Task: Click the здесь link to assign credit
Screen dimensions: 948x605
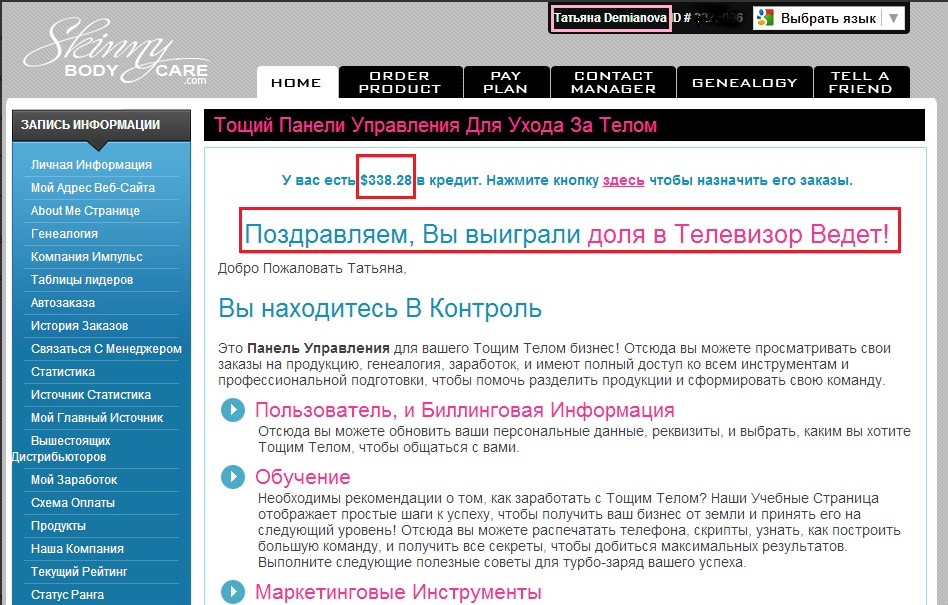Action: point(623,180)
